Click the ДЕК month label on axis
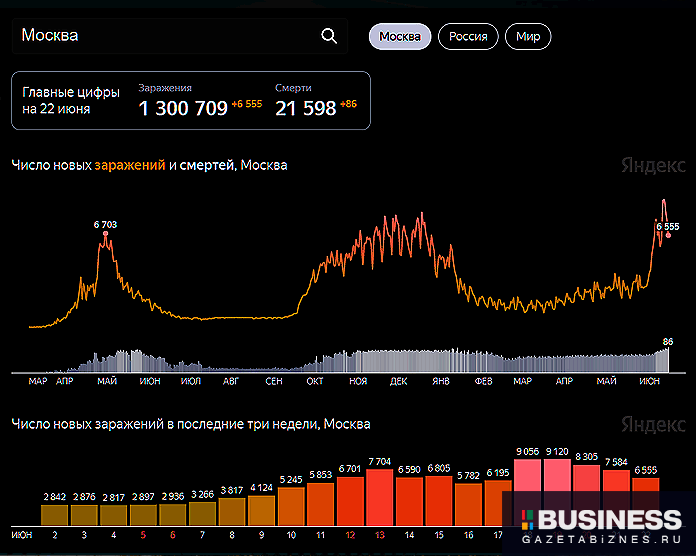The width and height of the screenshot is (696, 556). [398, 381]
